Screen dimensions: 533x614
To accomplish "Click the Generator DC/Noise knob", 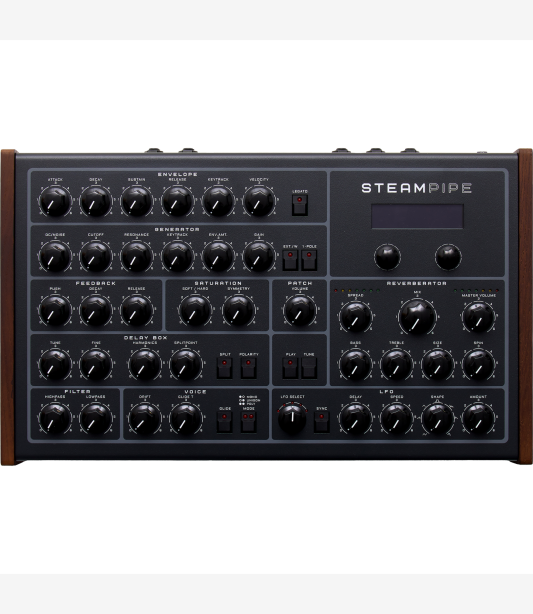I will [x=55, y=256].
